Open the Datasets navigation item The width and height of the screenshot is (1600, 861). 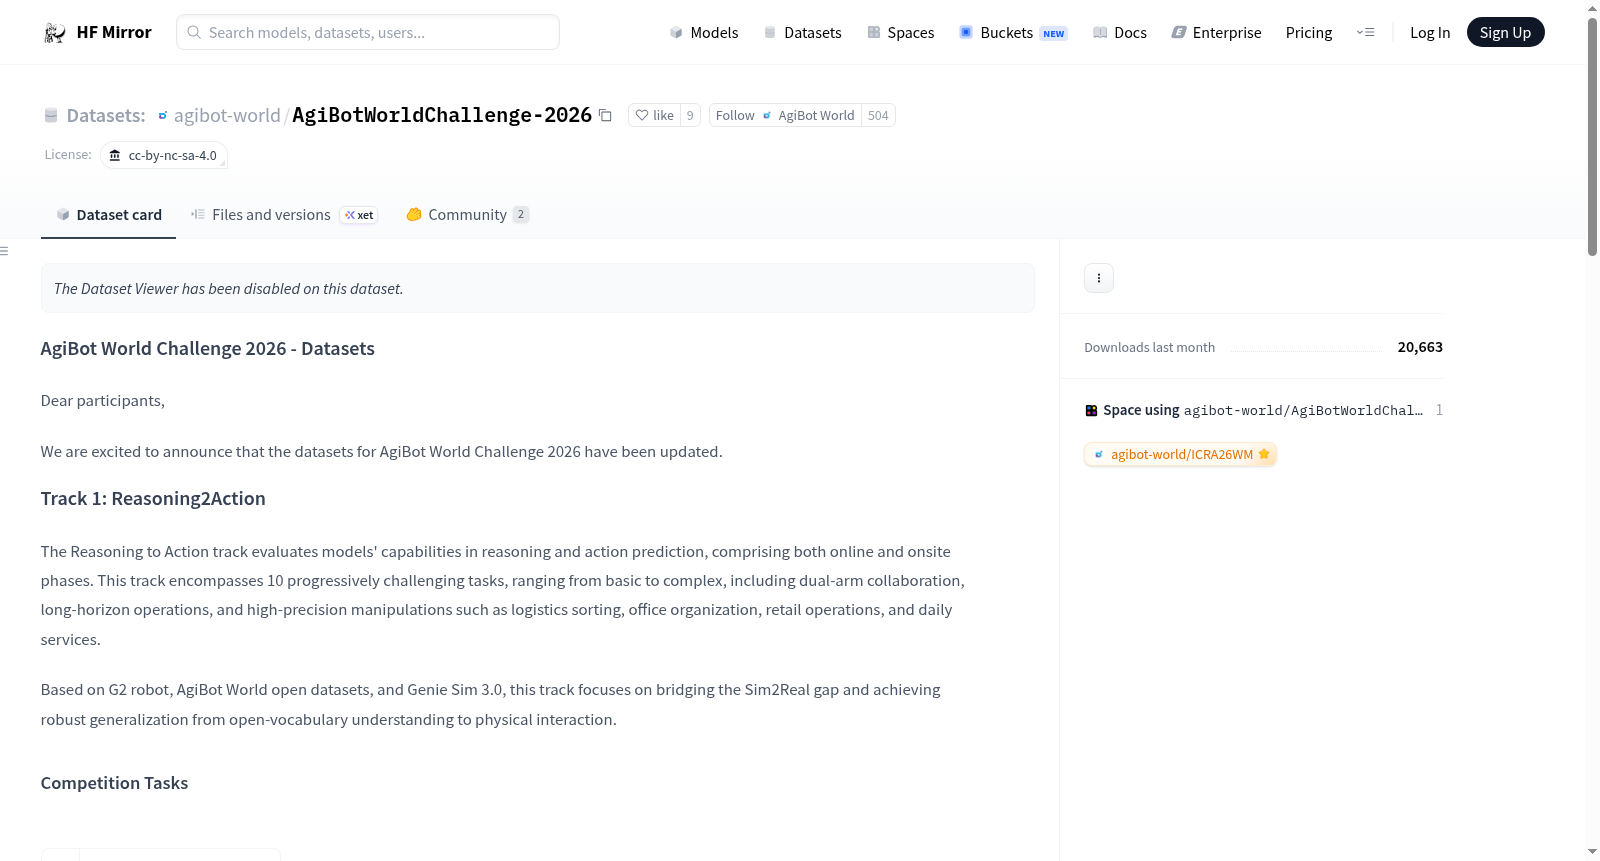(x=803, y=32)
